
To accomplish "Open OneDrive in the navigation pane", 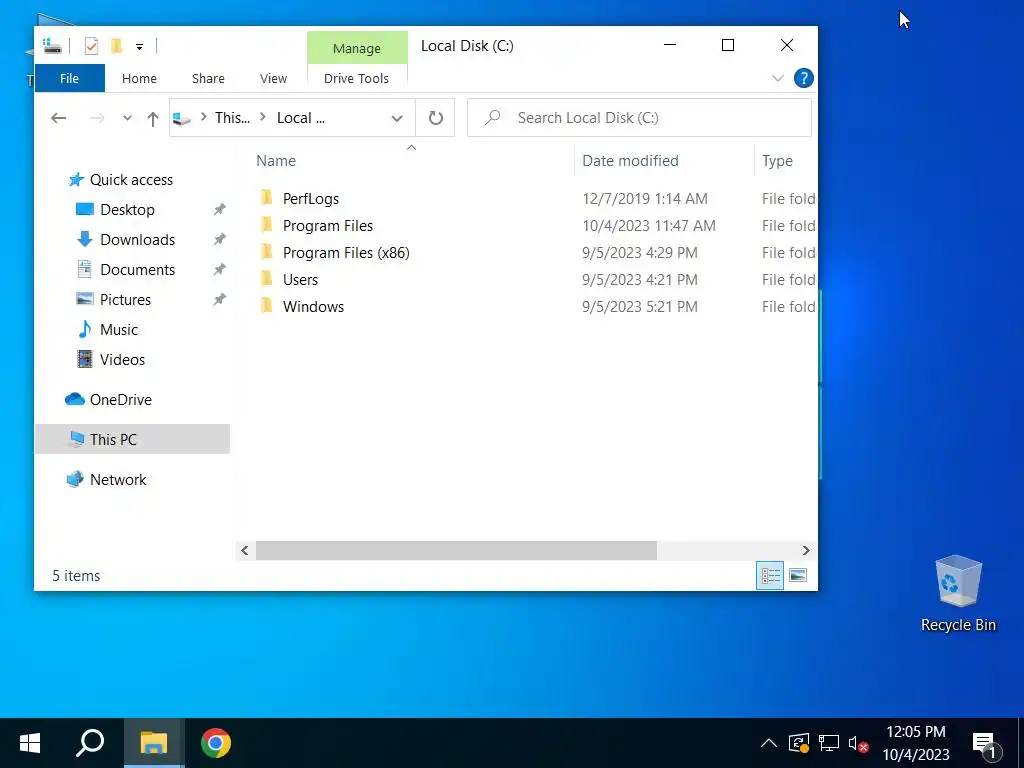I will (121, 400).
